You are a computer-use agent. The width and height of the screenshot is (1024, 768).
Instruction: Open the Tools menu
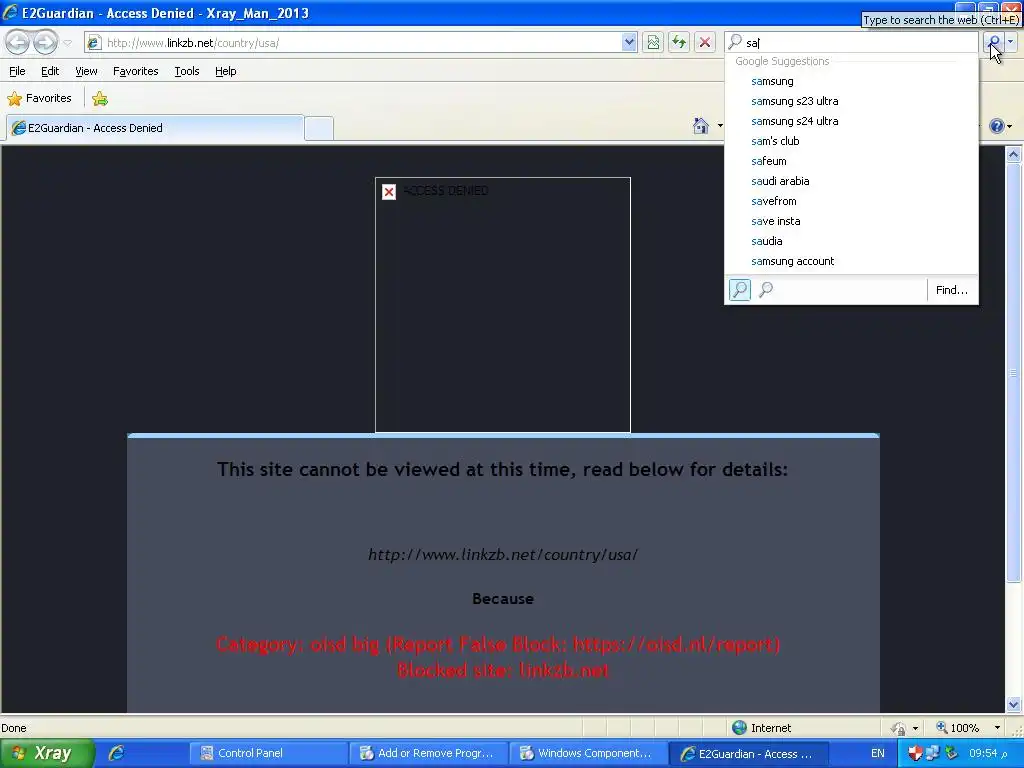[187, 71]
